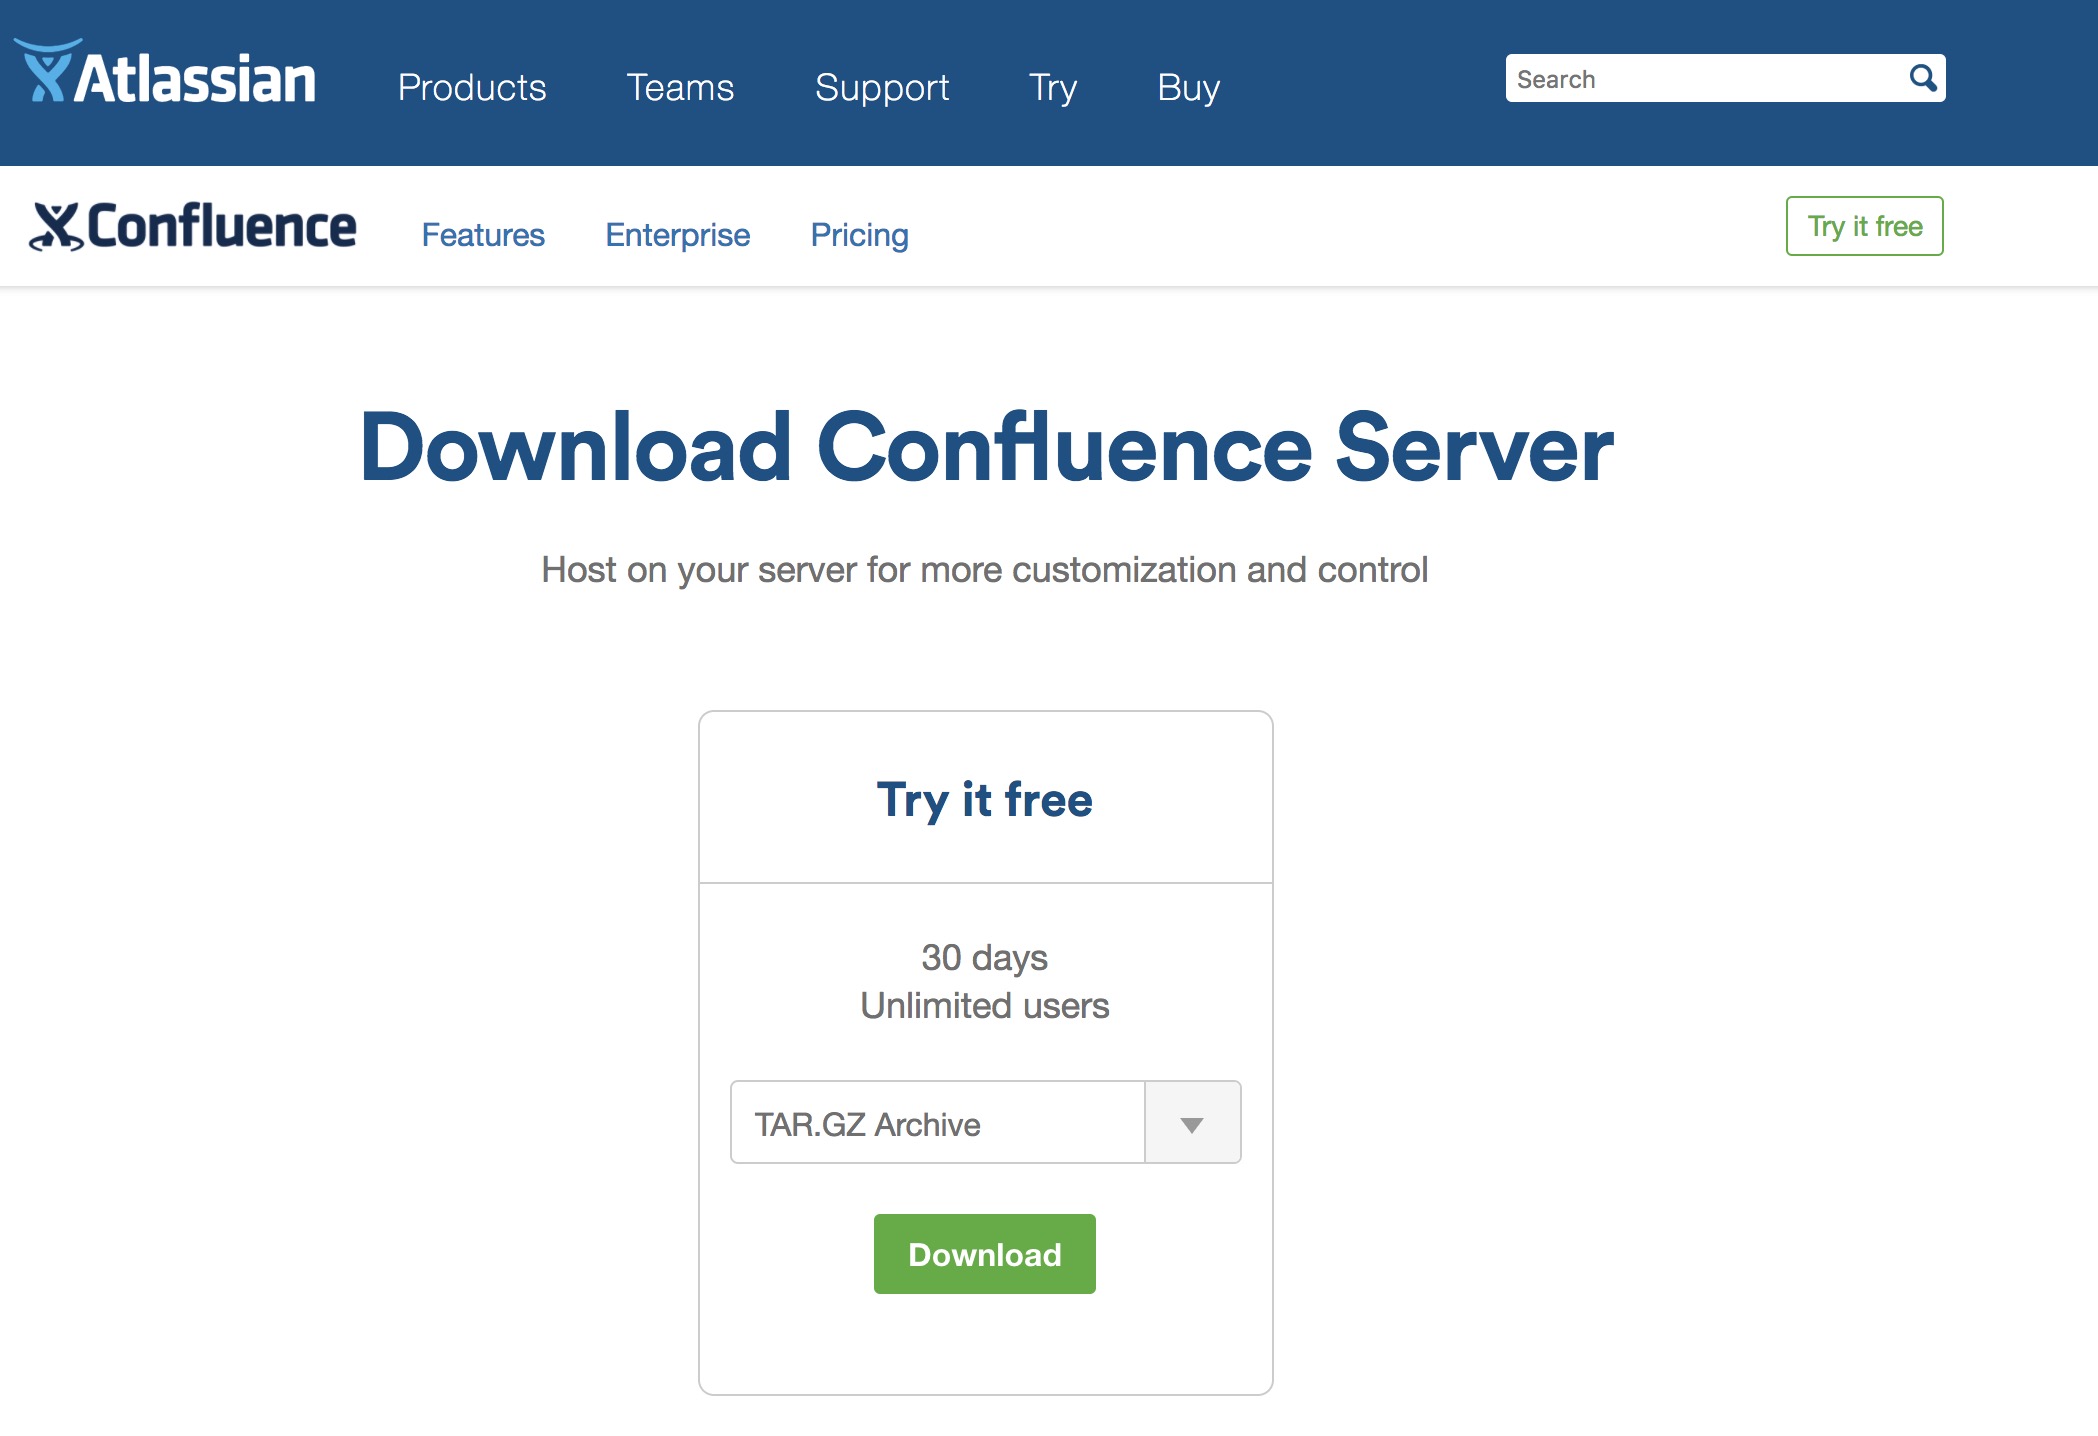Screen dimensions: 2098x1436
Task: Expand the archive type dropdown arrow
Action: [1191, 1123]
